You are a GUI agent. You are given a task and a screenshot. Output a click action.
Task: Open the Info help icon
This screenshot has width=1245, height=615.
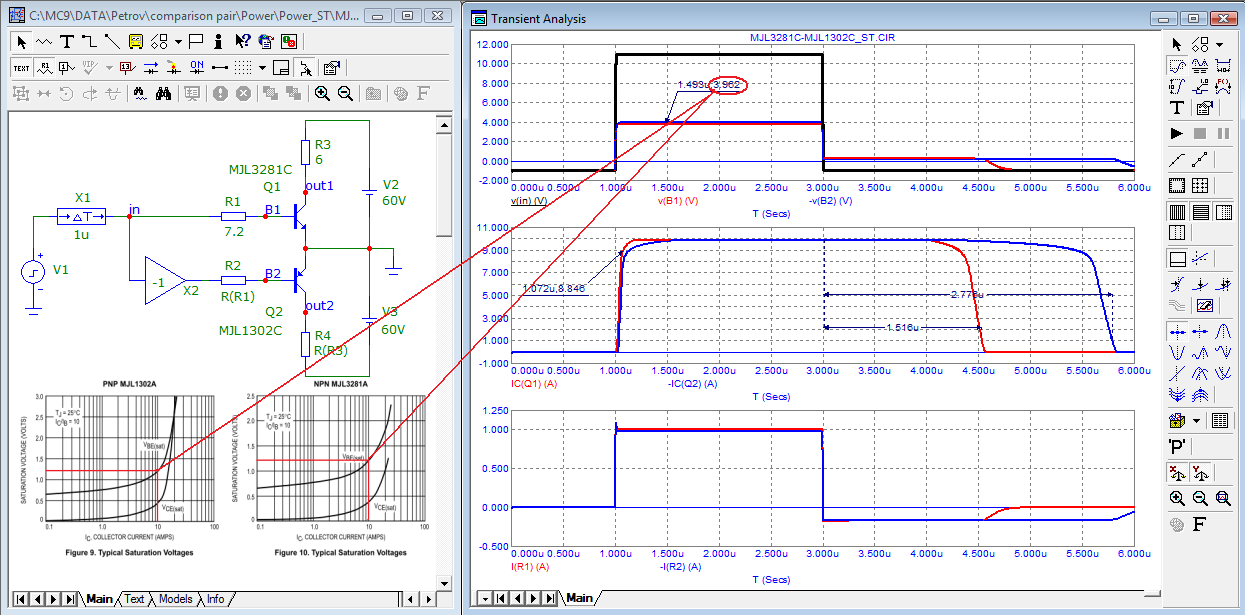[217, 41]
